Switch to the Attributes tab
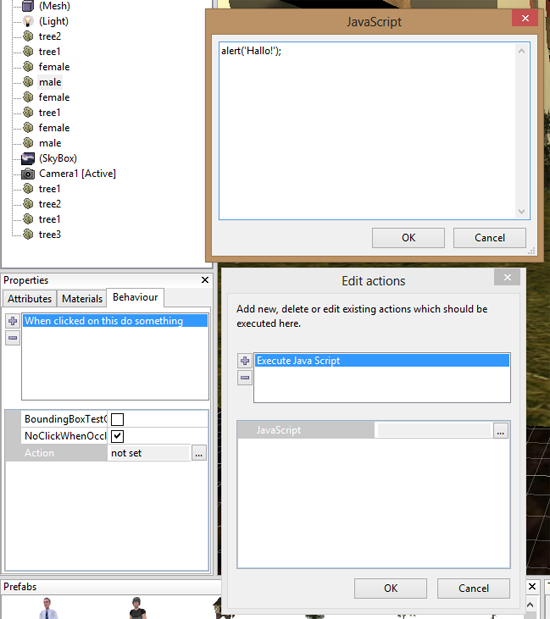The height and width of the screenshot is (619, 550). click(30, 299)
